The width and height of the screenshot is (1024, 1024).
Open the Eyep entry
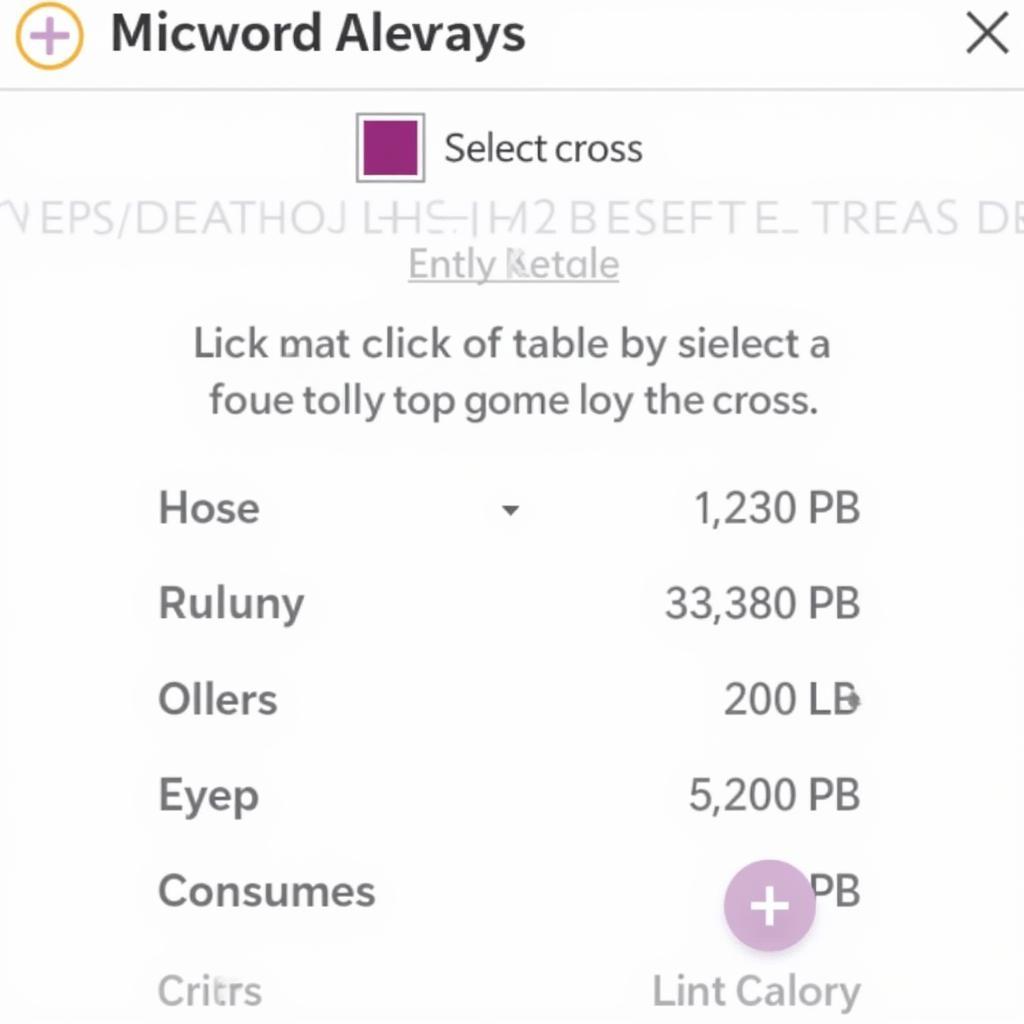point(208,796)
